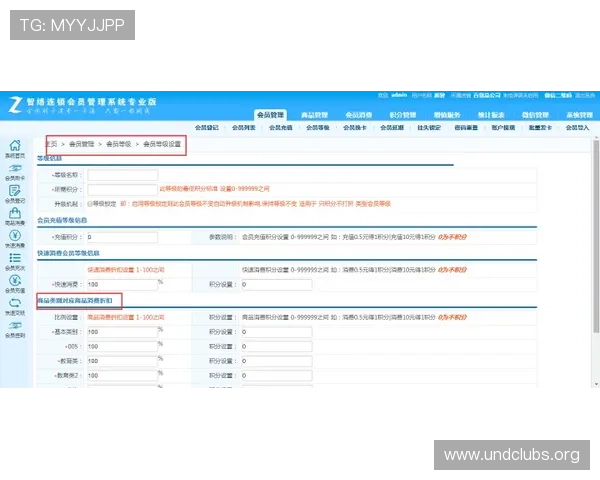Open 会员列表 in the submenu bar

(244, 127)
